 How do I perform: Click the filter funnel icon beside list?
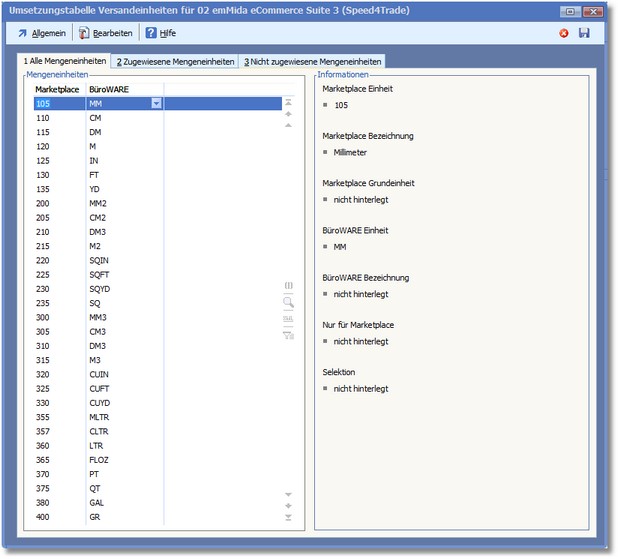click(x=288, y=335)
